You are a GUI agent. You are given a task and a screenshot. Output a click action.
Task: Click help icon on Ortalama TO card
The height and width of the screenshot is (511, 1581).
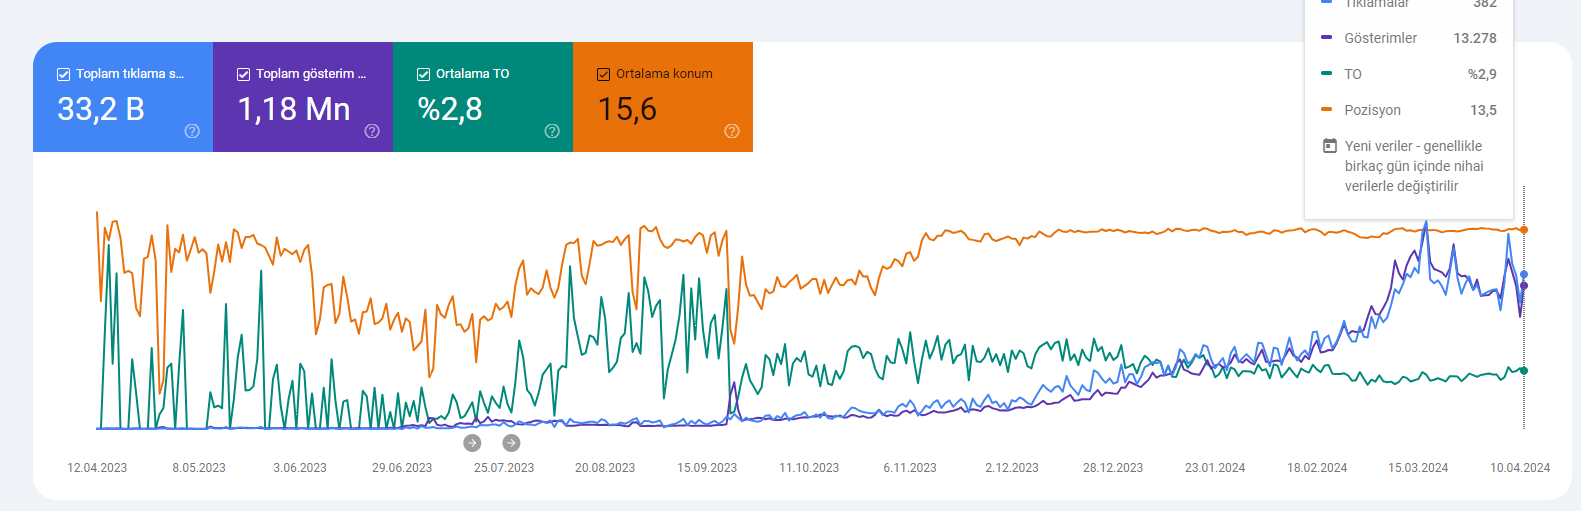(x=552, y=131)
